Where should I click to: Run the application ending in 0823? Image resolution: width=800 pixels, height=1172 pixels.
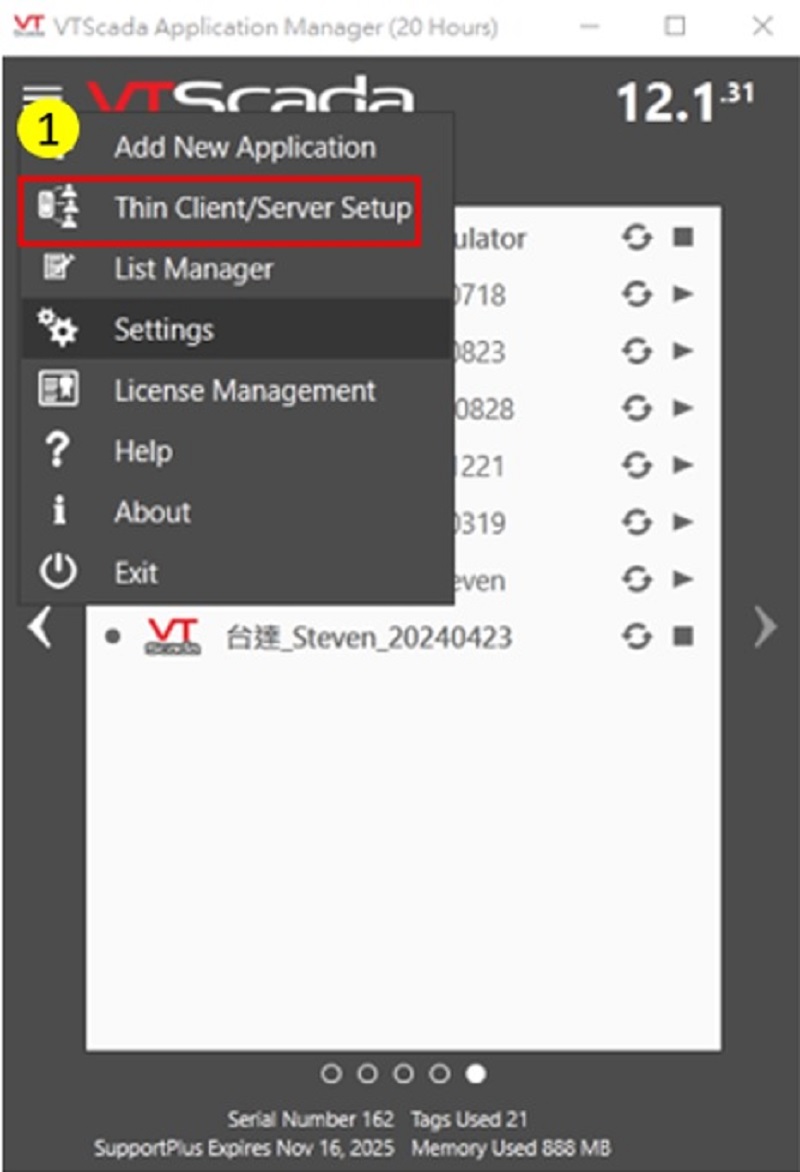683,351
